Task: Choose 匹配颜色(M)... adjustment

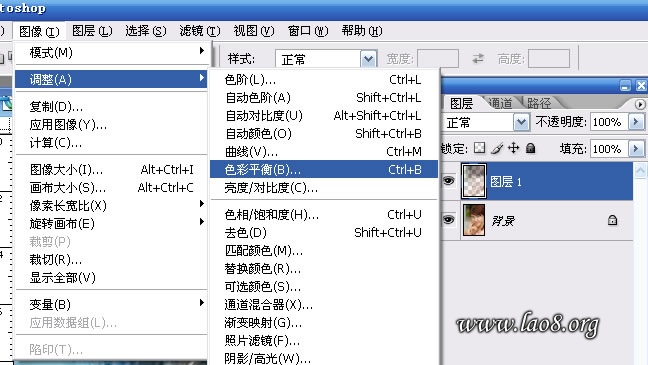Action: coord(324,250)
